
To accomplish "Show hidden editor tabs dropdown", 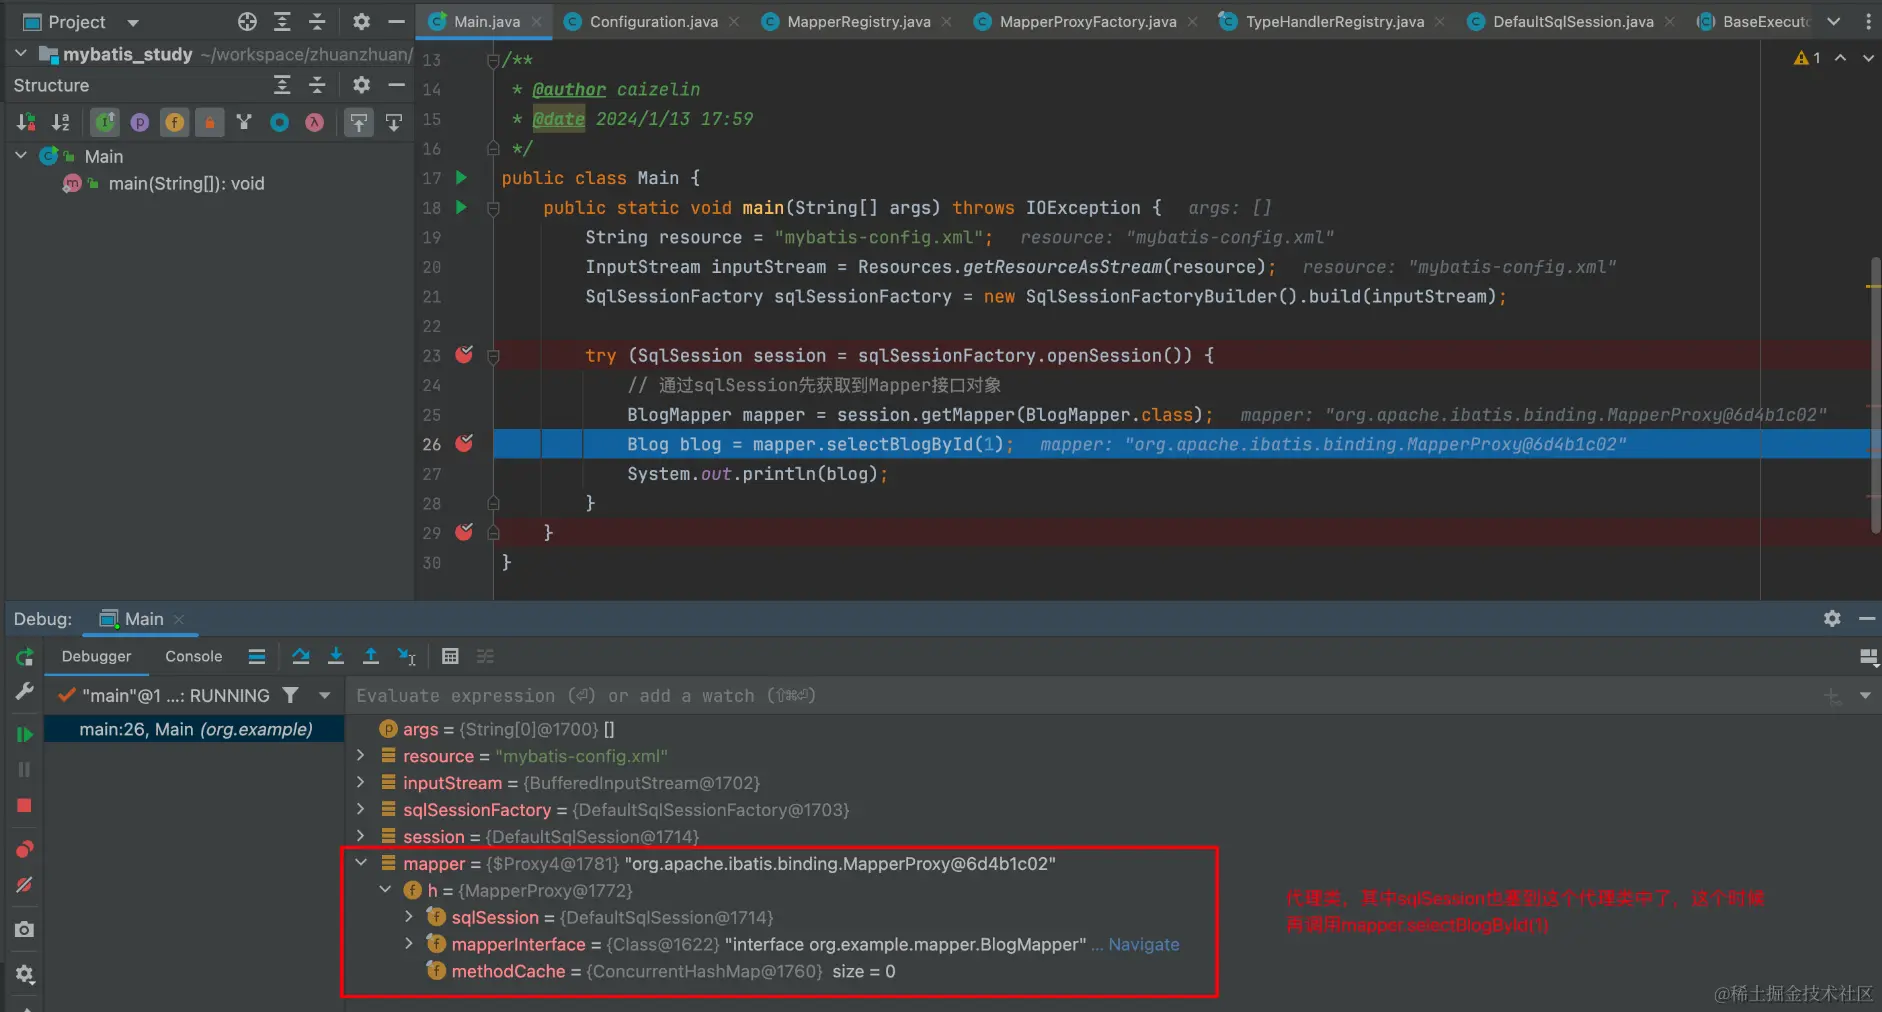I will (x=1834, y=21).
